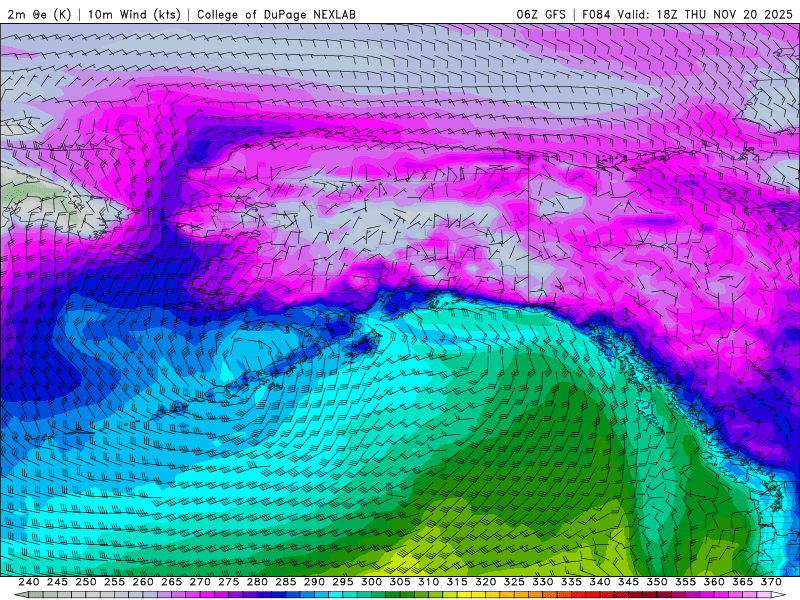This screenshot has width=800, height=600.
Task: Click the 245 value on color scale
Action: (57, 582)
